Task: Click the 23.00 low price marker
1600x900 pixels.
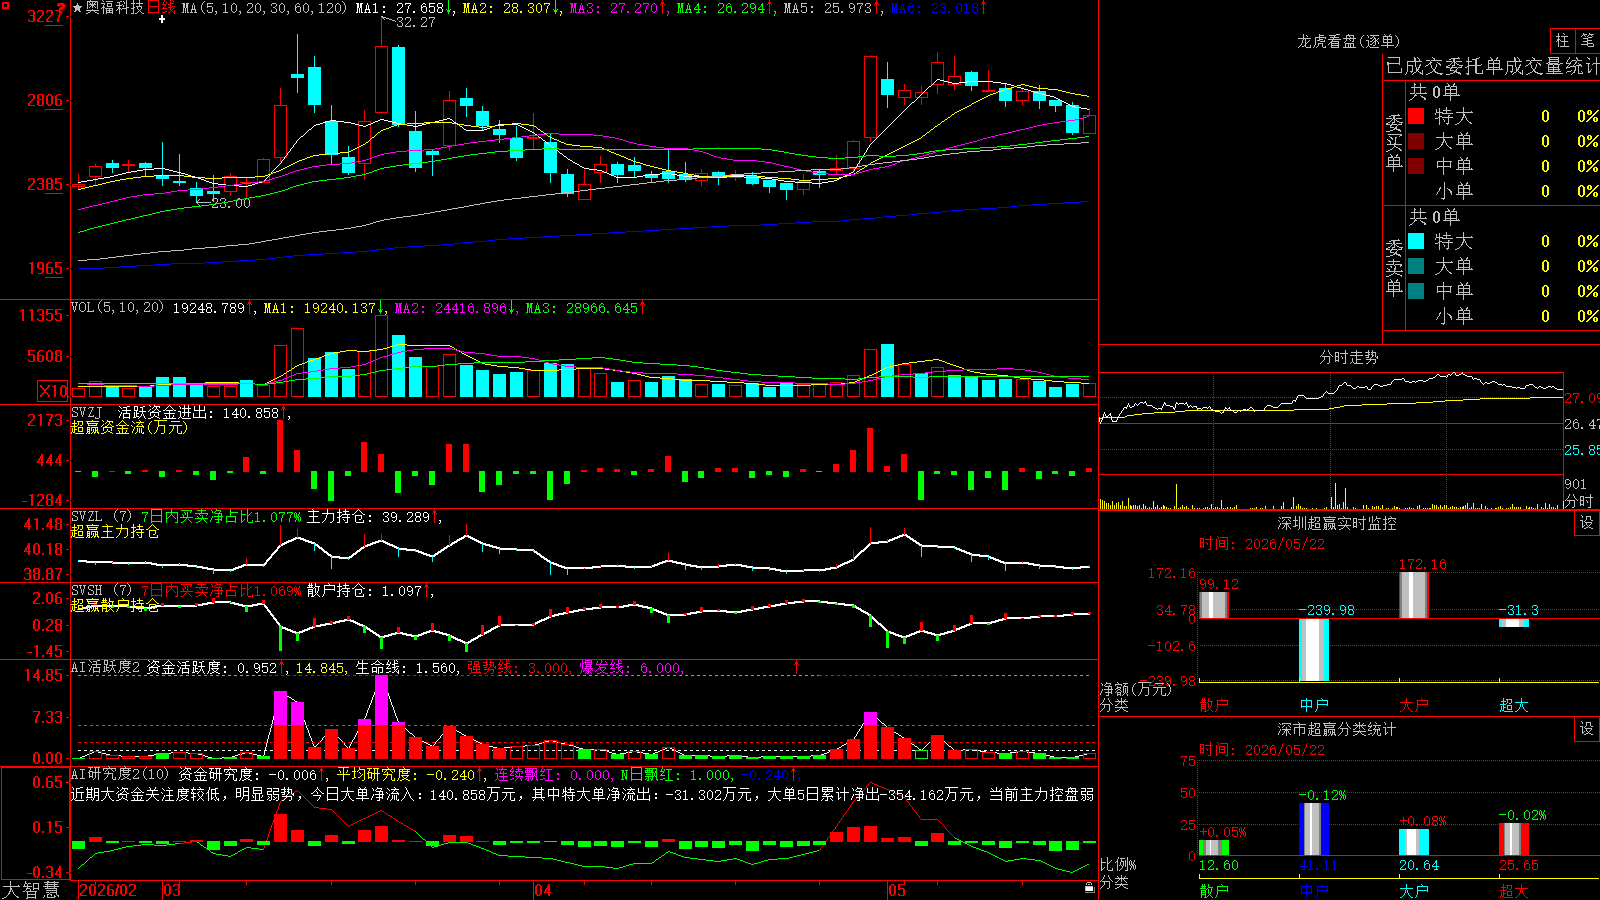Action: click(230, 203)
